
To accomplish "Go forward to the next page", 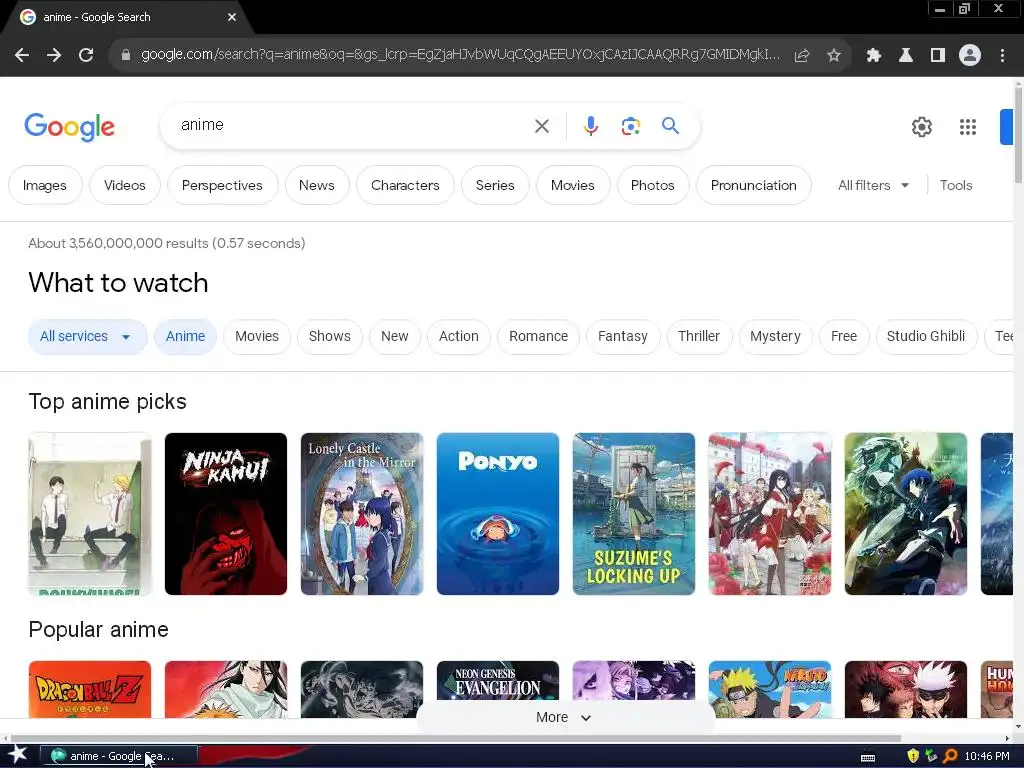I will pos(54,56).
